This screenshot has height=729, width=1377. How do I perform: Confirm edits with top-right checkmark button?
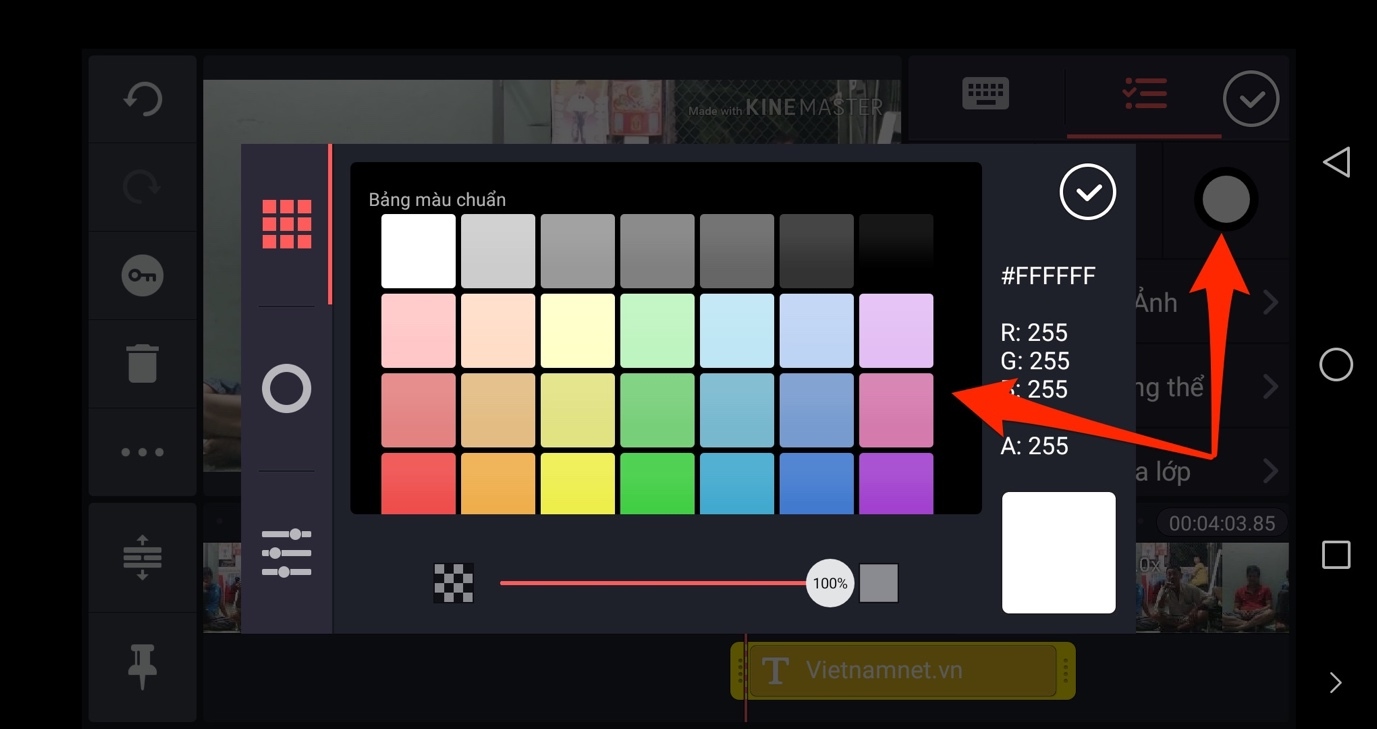click(x=1251, y=99)
